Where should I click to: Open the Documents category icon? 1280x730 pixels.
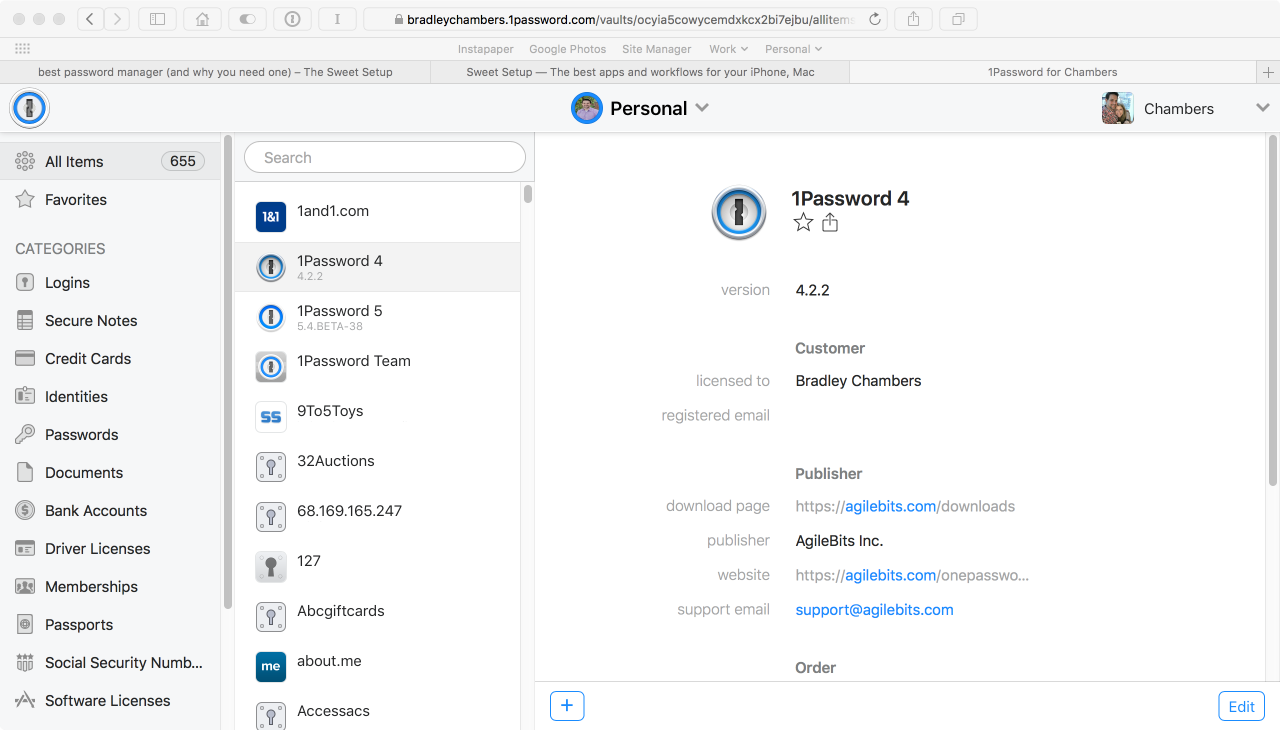[25, 473]
